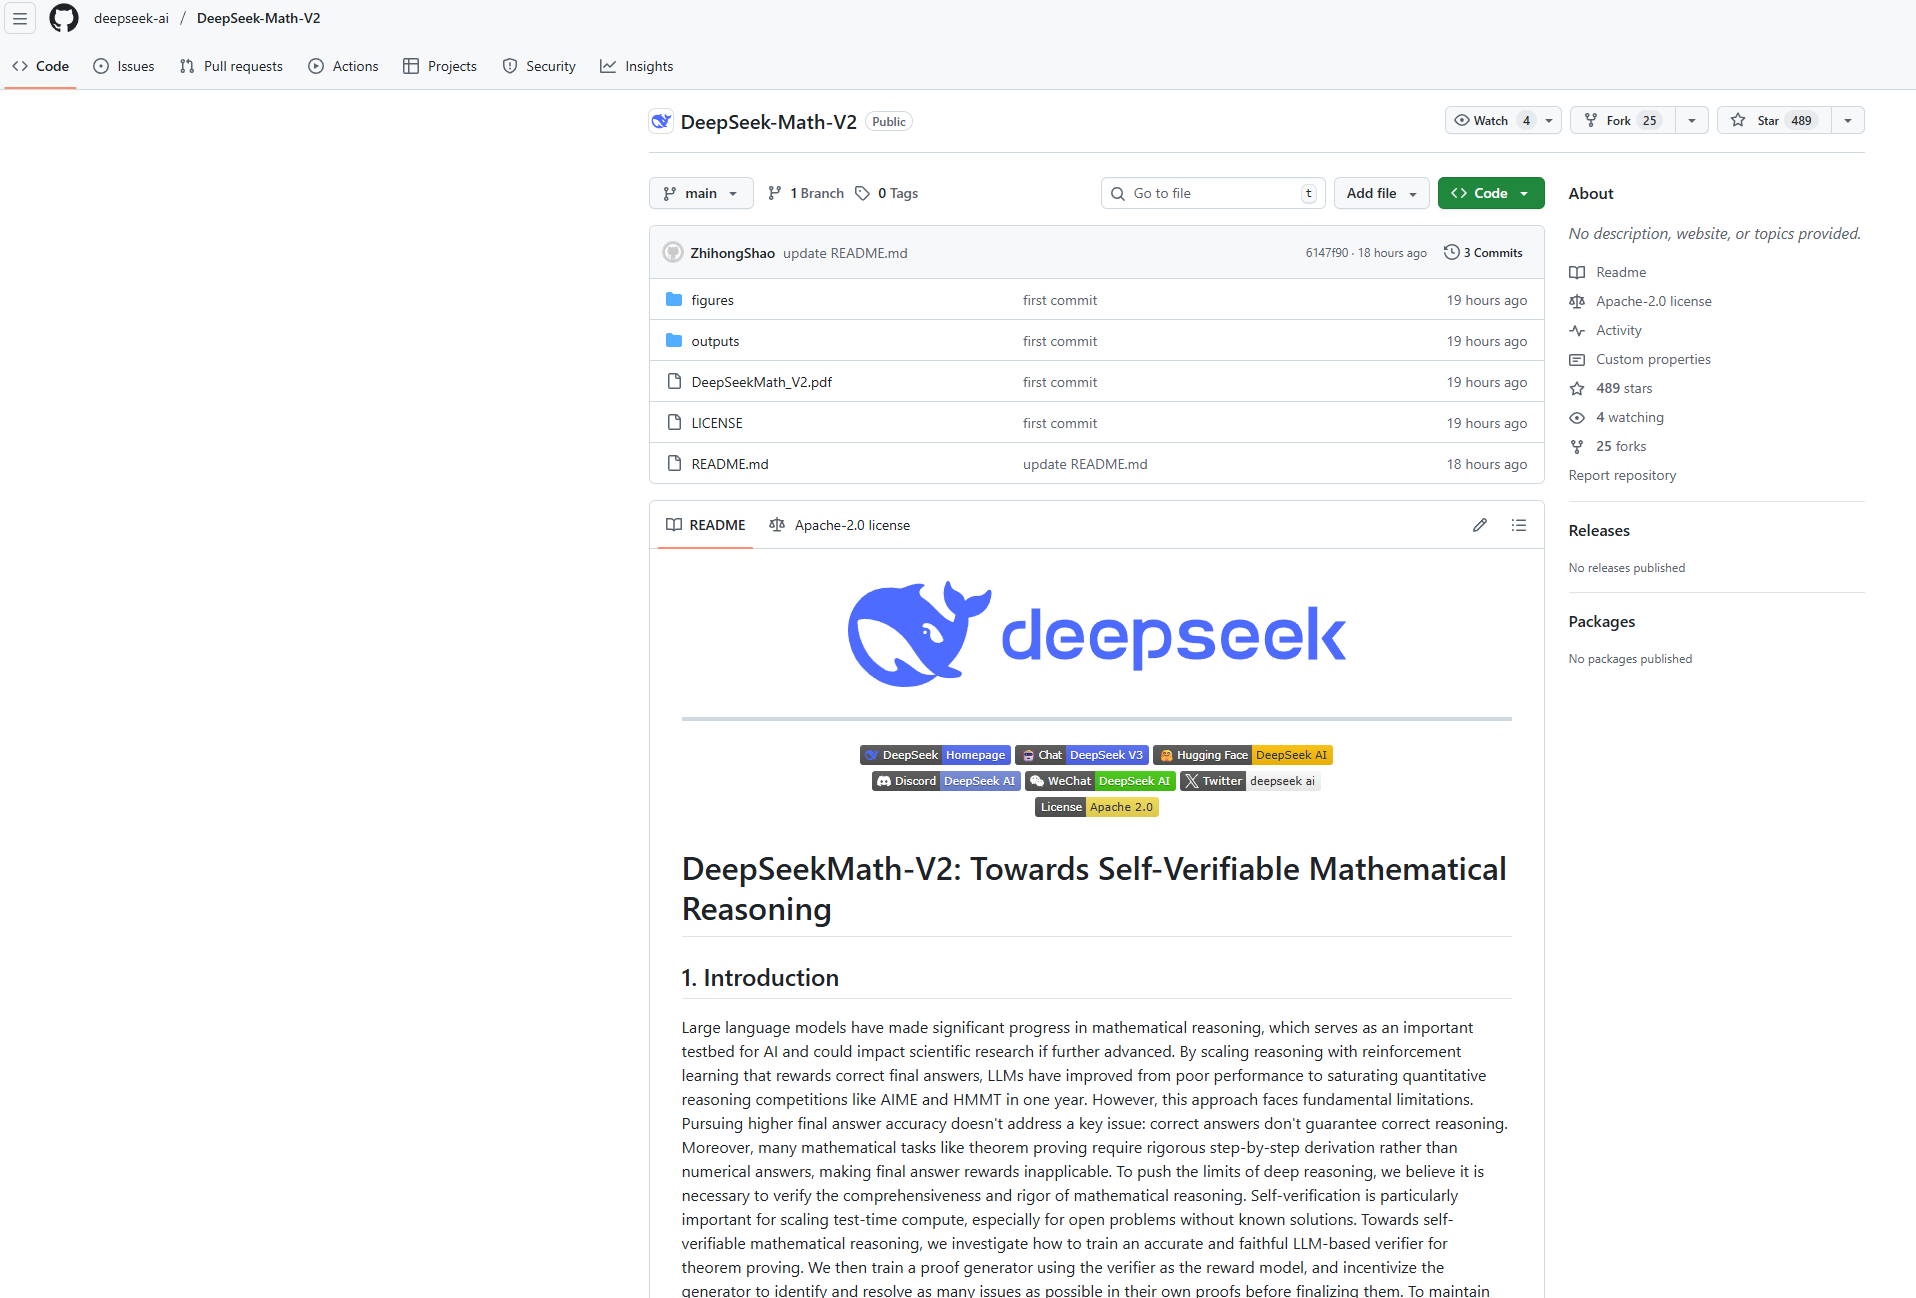Open the Projects tab
The image size is (1916, 1298).
[440, 66]
